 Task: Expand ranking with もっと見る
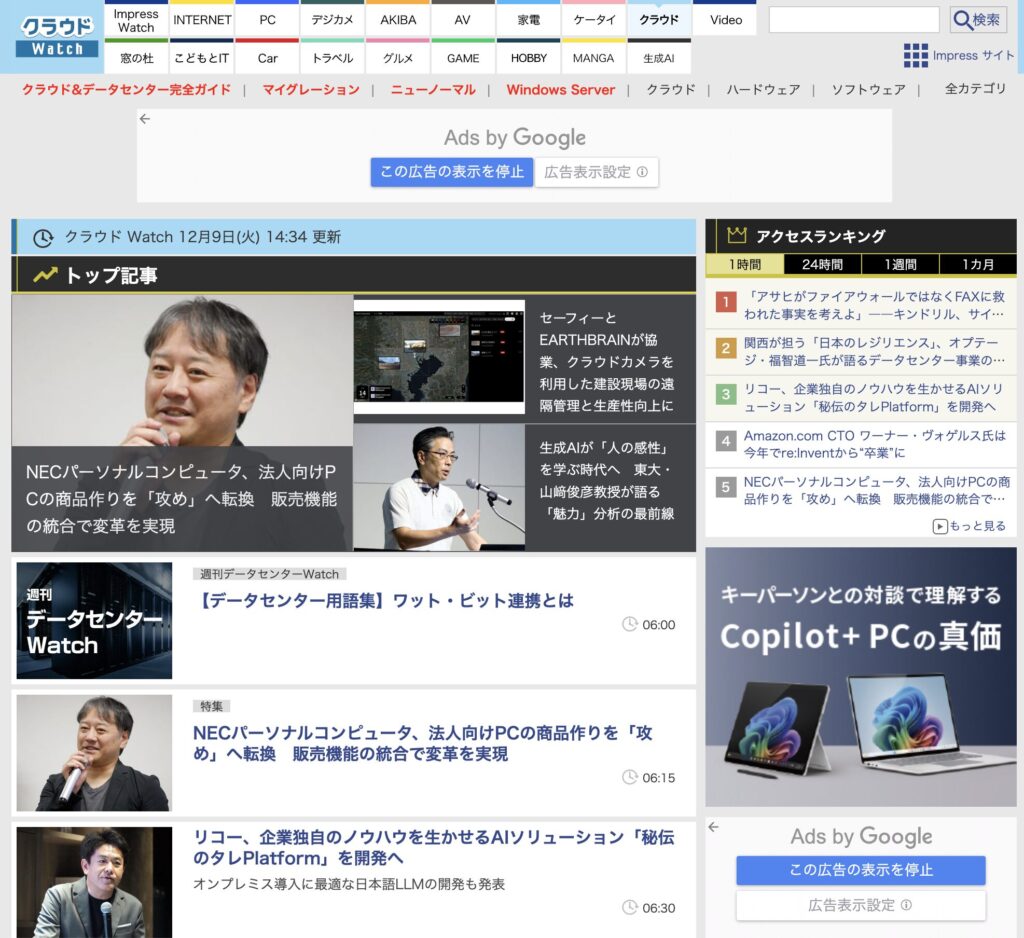(969, 526)
